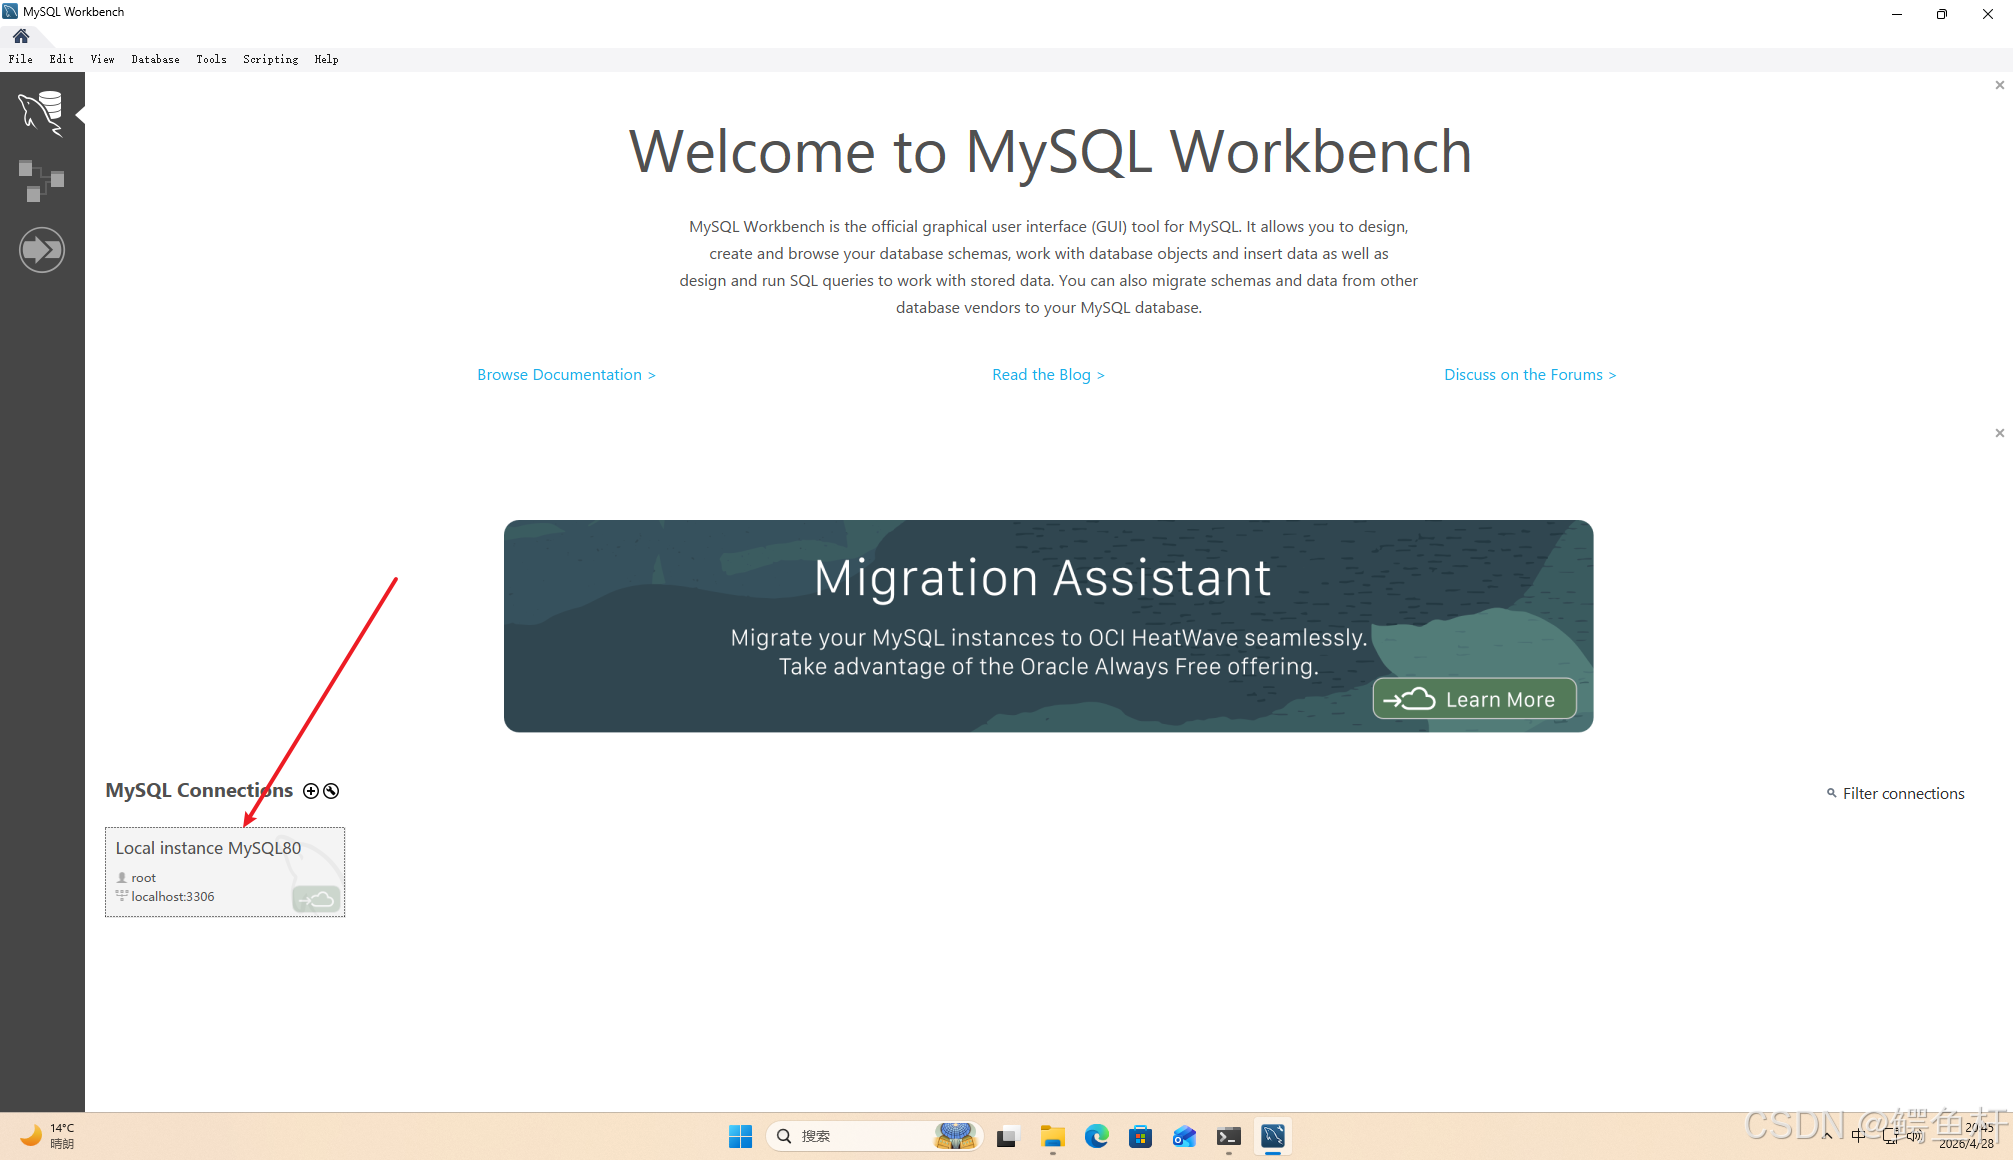Screen dimensions: 2013x1160
Task: Toggle the Chinese input method indicator
Action: tap(1858, 1136)
